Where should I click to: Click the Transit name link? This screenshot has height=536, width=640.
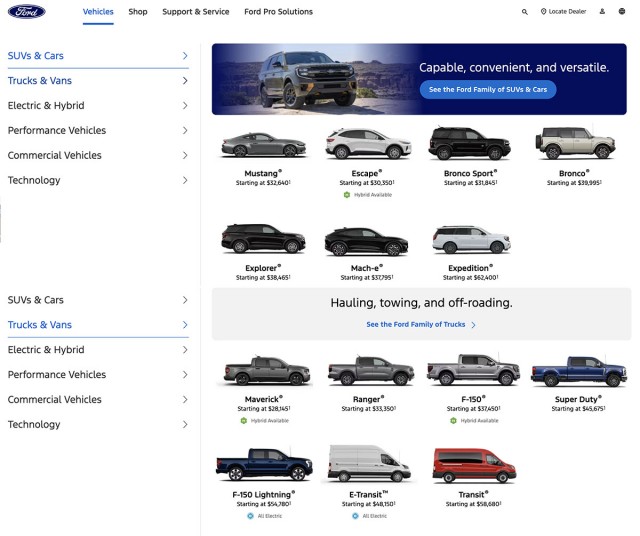tap(473, 494)
